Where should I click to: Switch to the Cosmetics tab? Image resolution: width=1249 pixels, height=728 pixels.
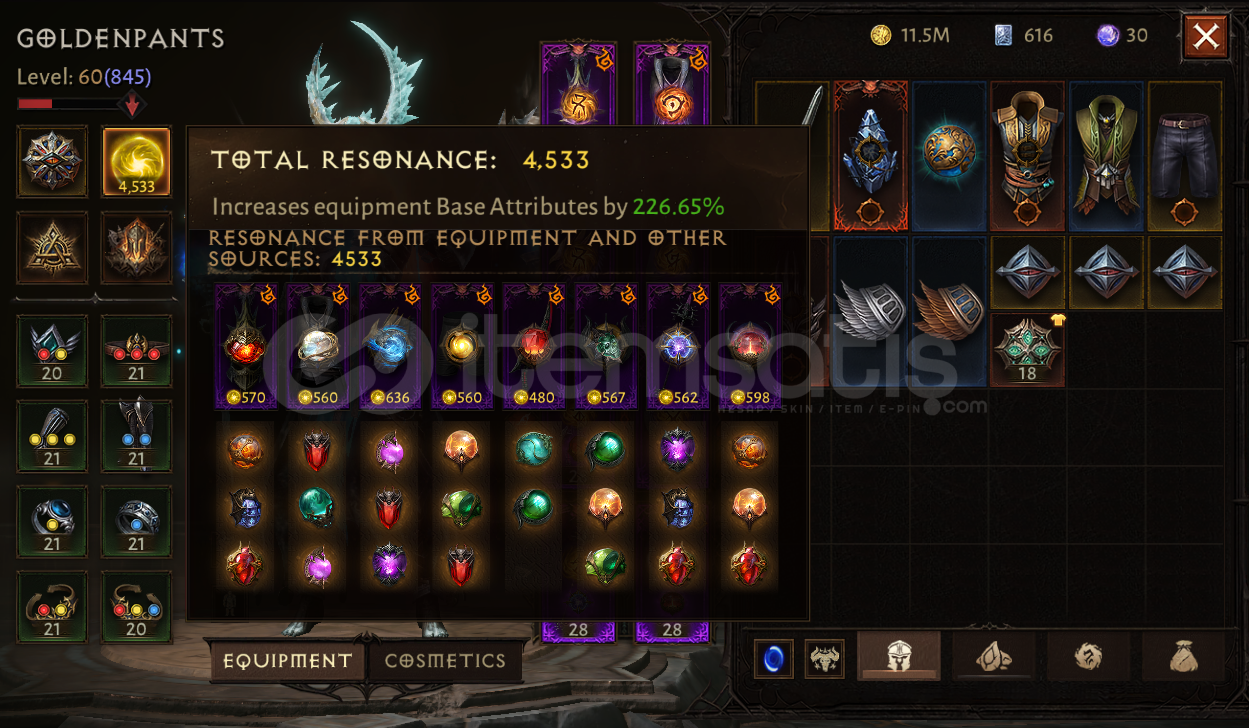pos(445,661)
